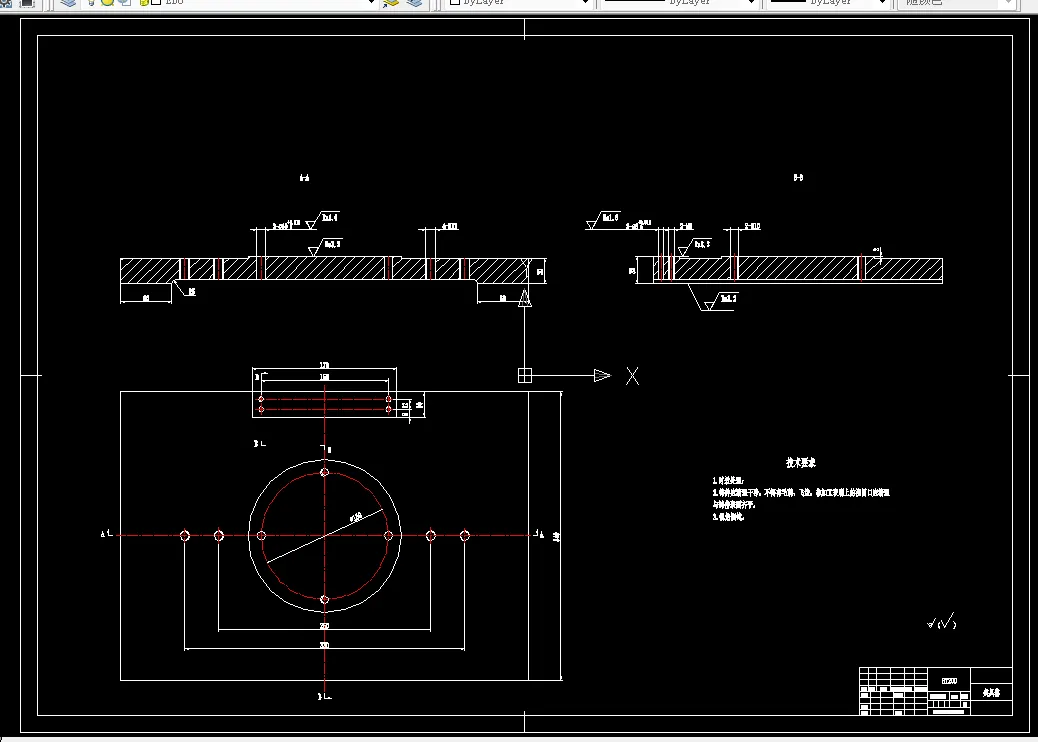Select the top hole on the bolt circle
The height and width of the screenshot is (742, 1038).
(324, 472)
